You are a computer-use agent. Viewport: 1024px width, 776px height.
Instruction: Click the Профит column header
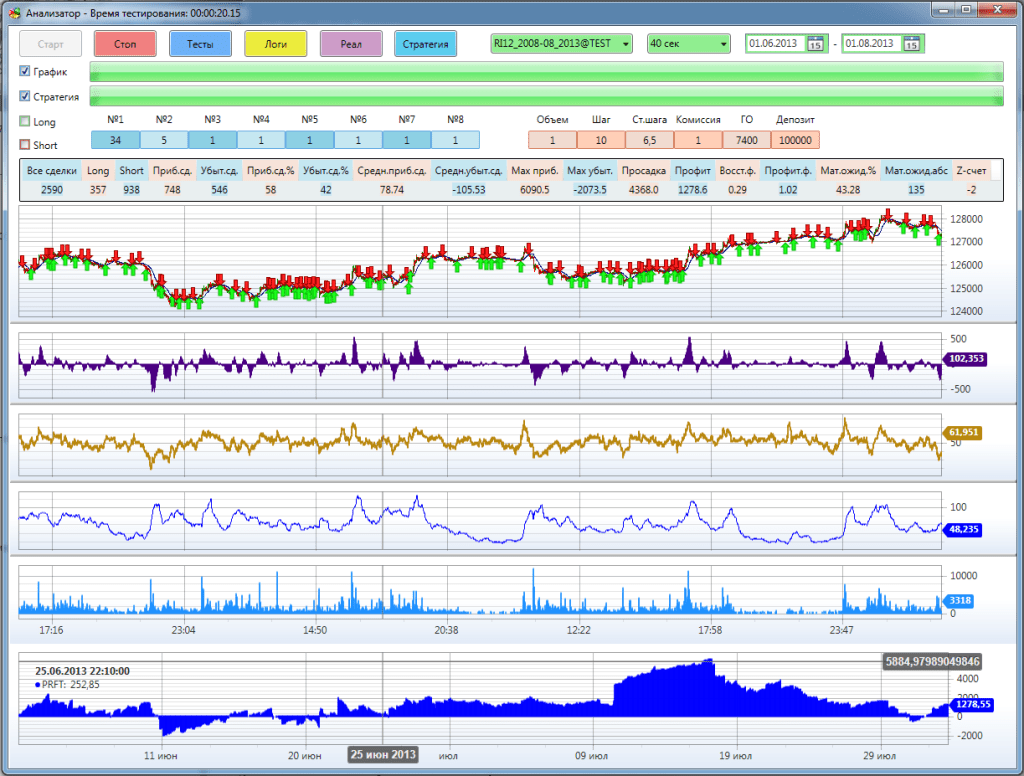tap(693, 170)
